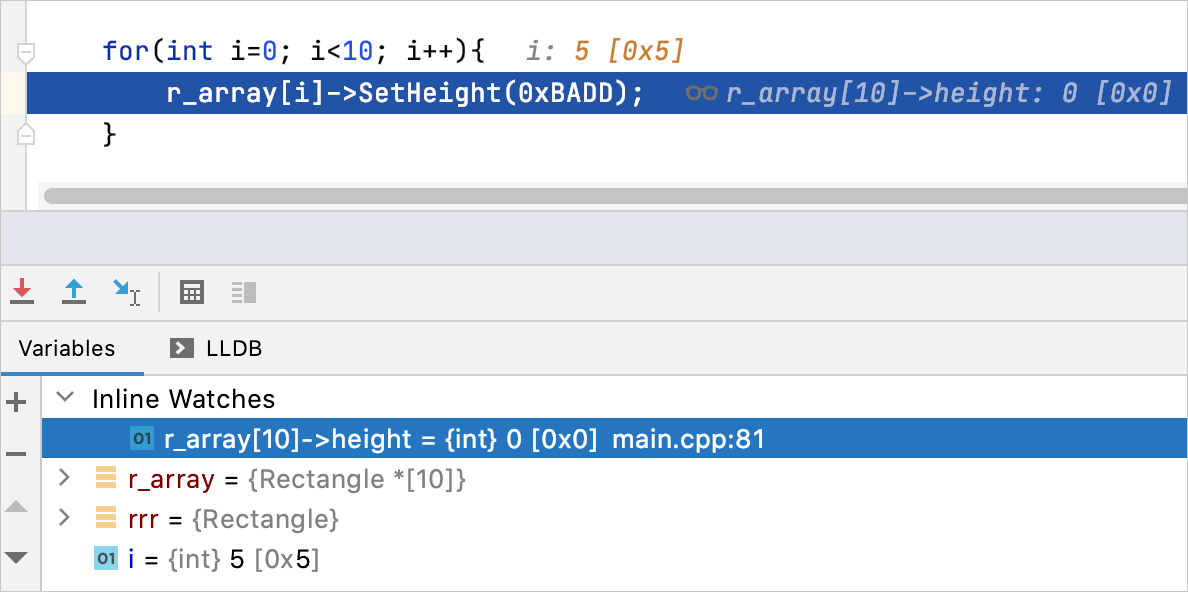Collapse the Inline Watches node

64,398
